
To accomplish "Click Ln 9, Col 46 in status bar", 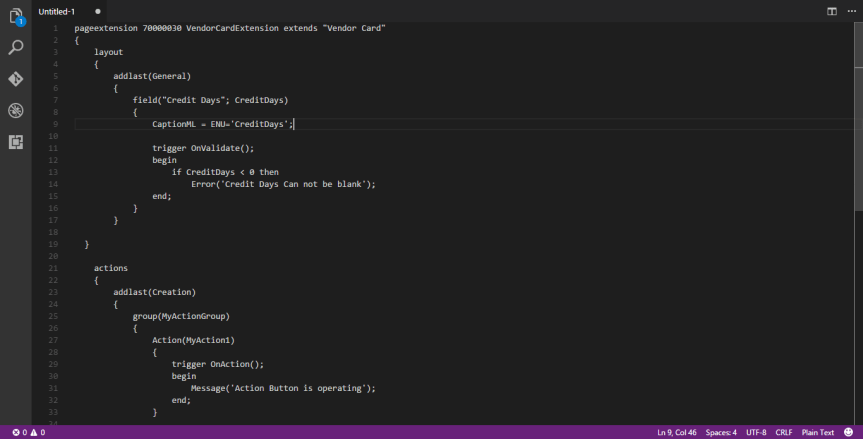I will (x=676, y=432).
